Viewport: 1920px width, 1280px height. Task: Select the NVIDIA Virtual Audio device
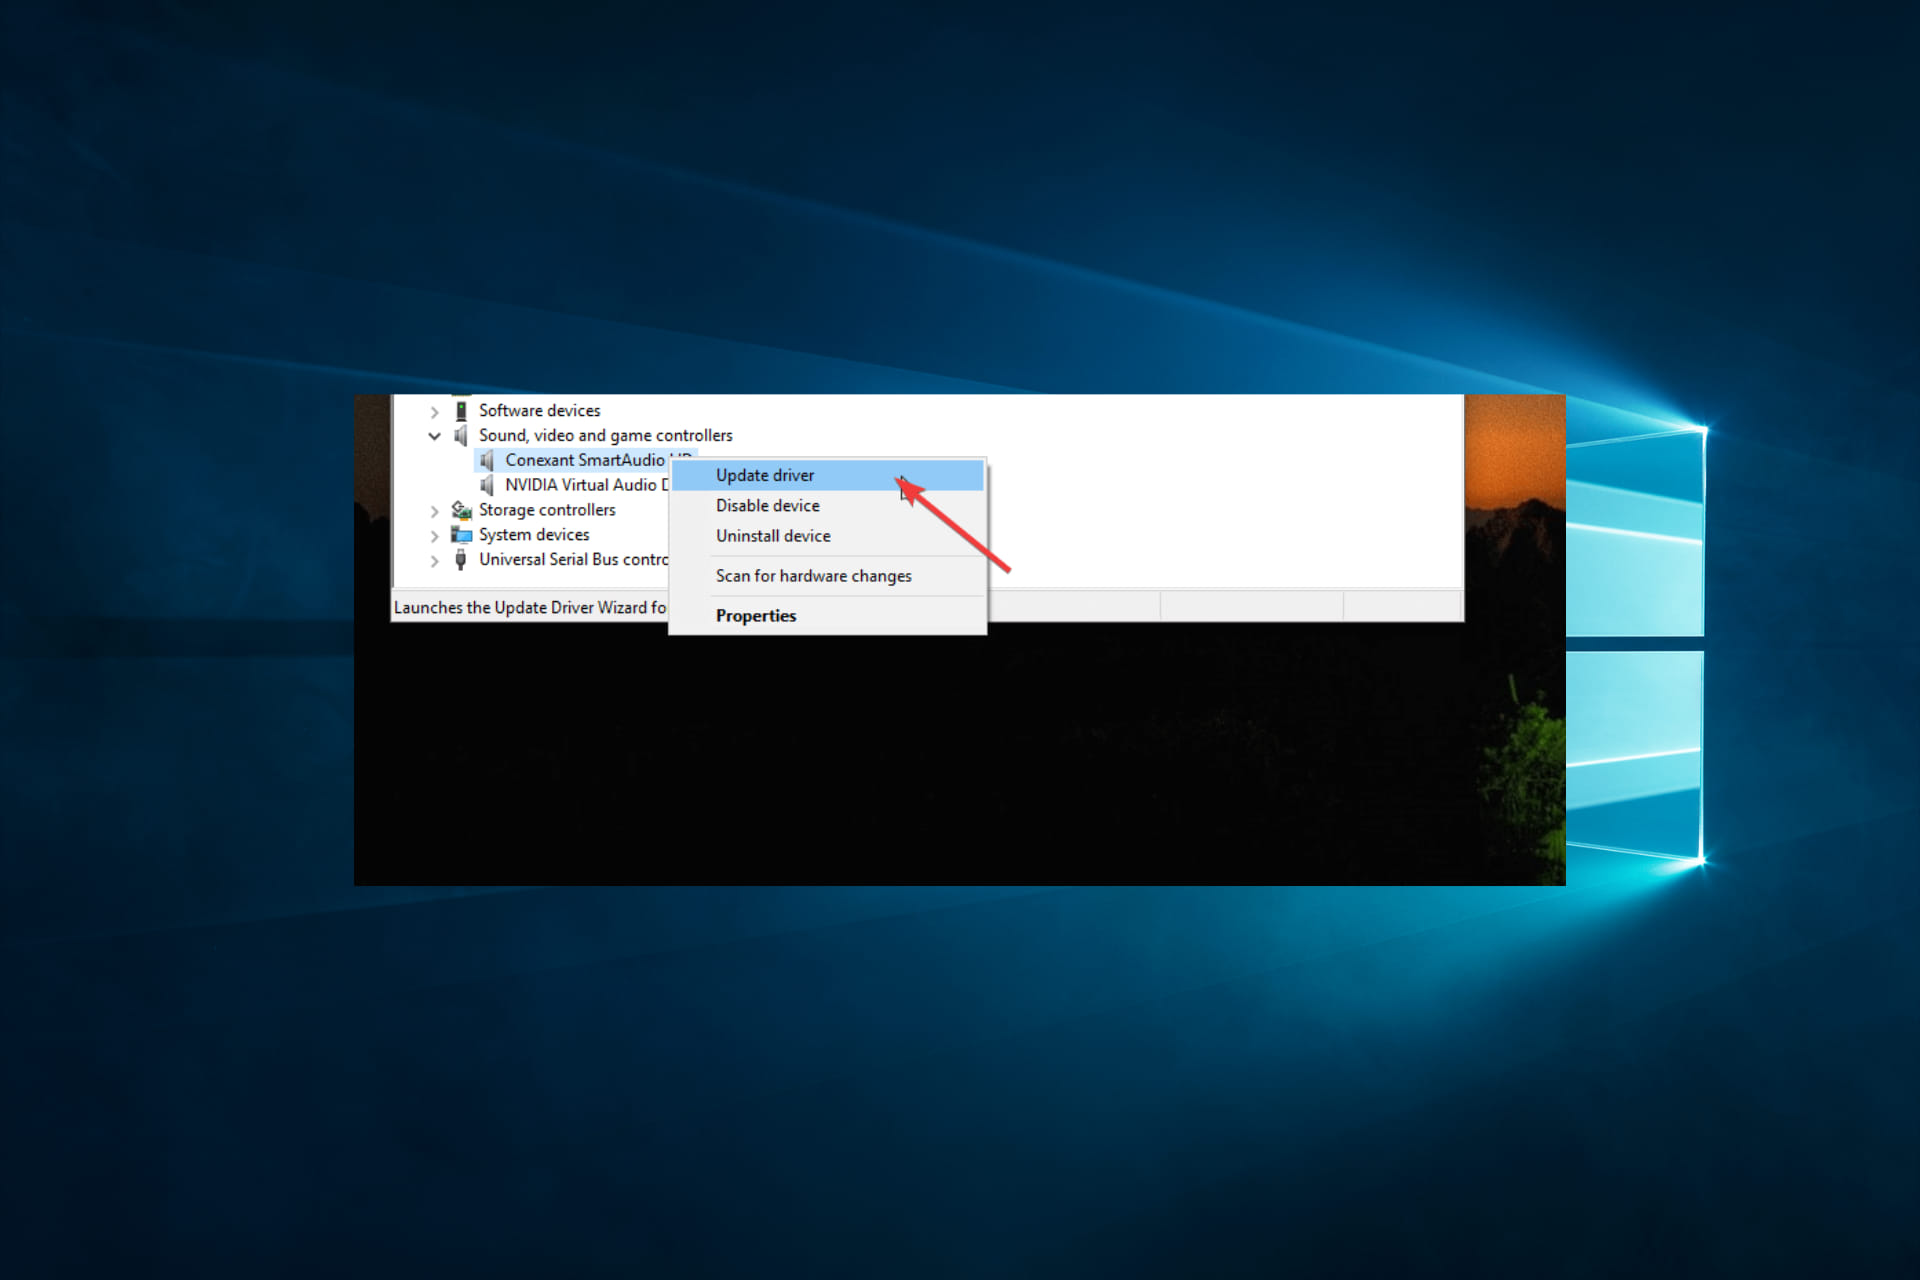tap(586, 485)
